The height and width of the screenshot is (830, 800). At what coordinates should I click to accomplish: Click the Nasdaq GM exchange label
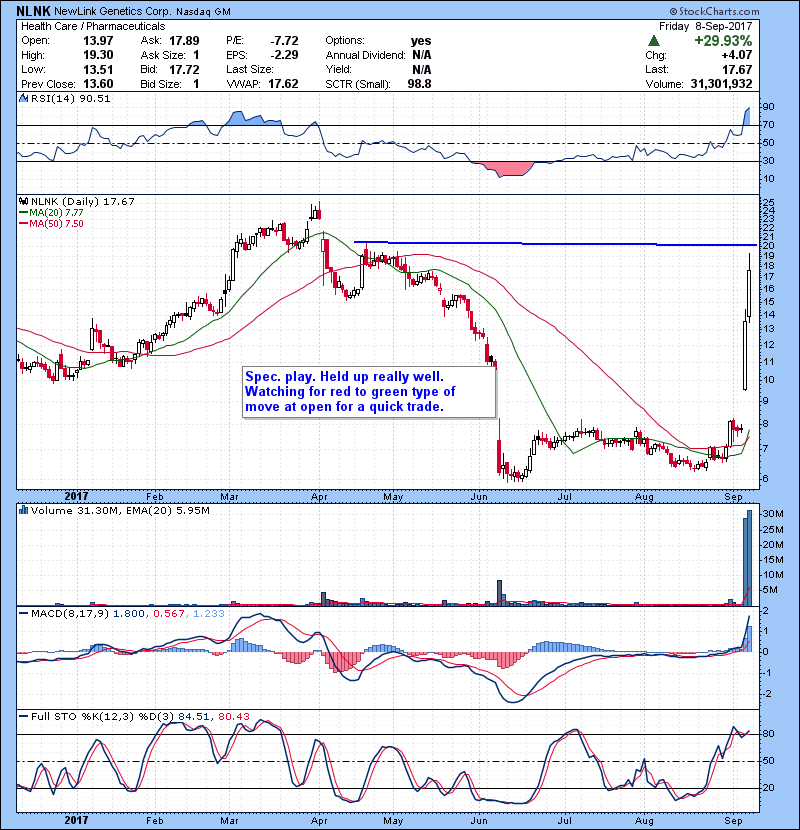click(203, 12)
